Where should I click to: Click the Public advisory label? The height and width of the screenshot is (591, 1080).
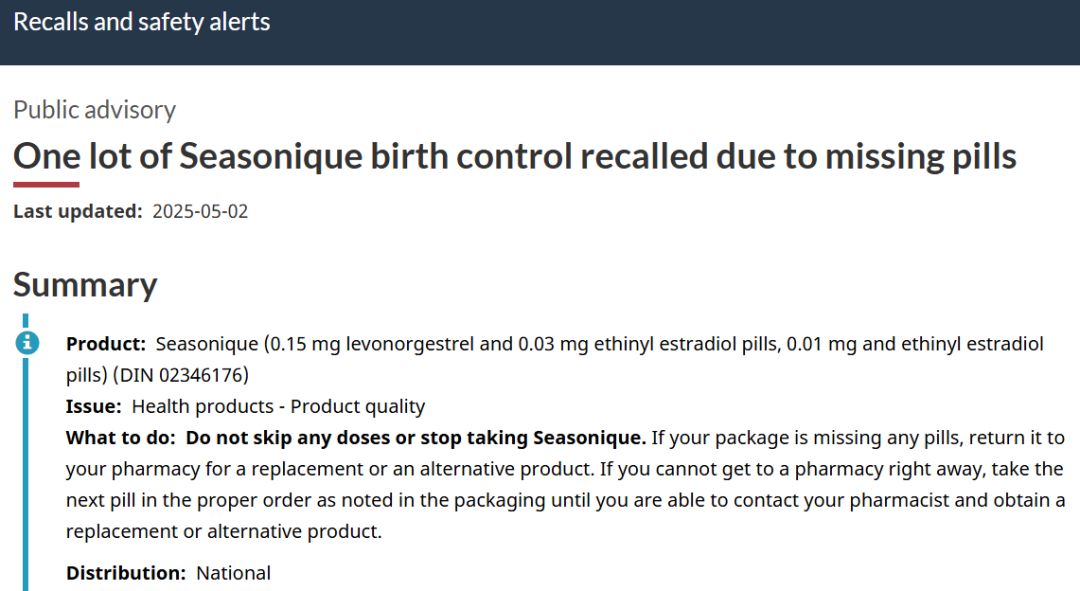(94, 110)
